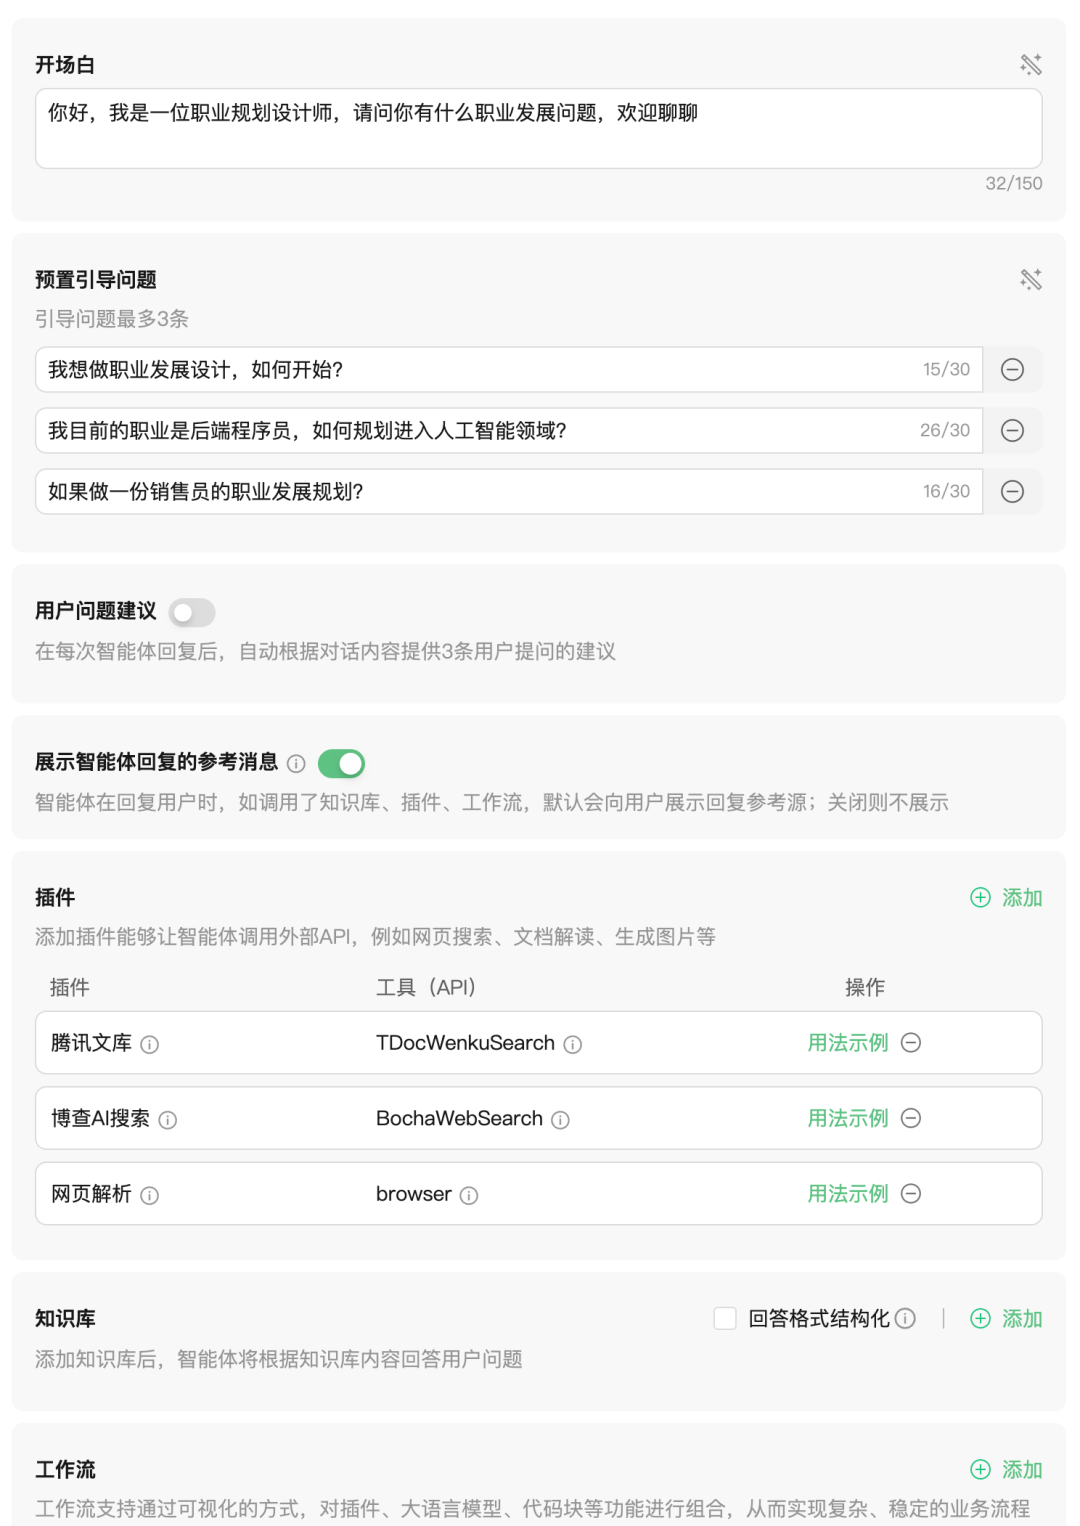The image size is (1080, 1526).
Task: Click the 引导问题最多3条 hint text
Action: (x=112, y=319)
